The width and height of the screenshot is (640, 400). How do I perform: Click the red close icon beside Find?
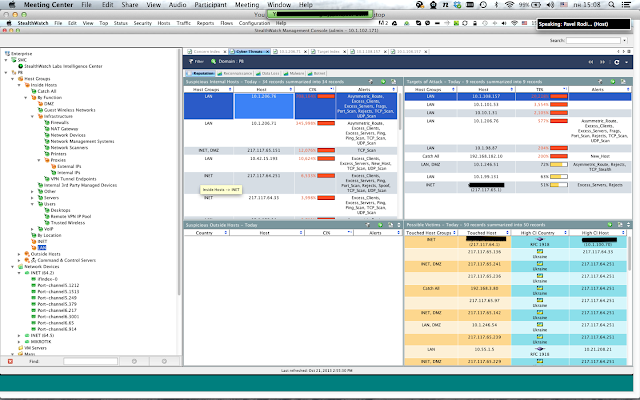10,361
